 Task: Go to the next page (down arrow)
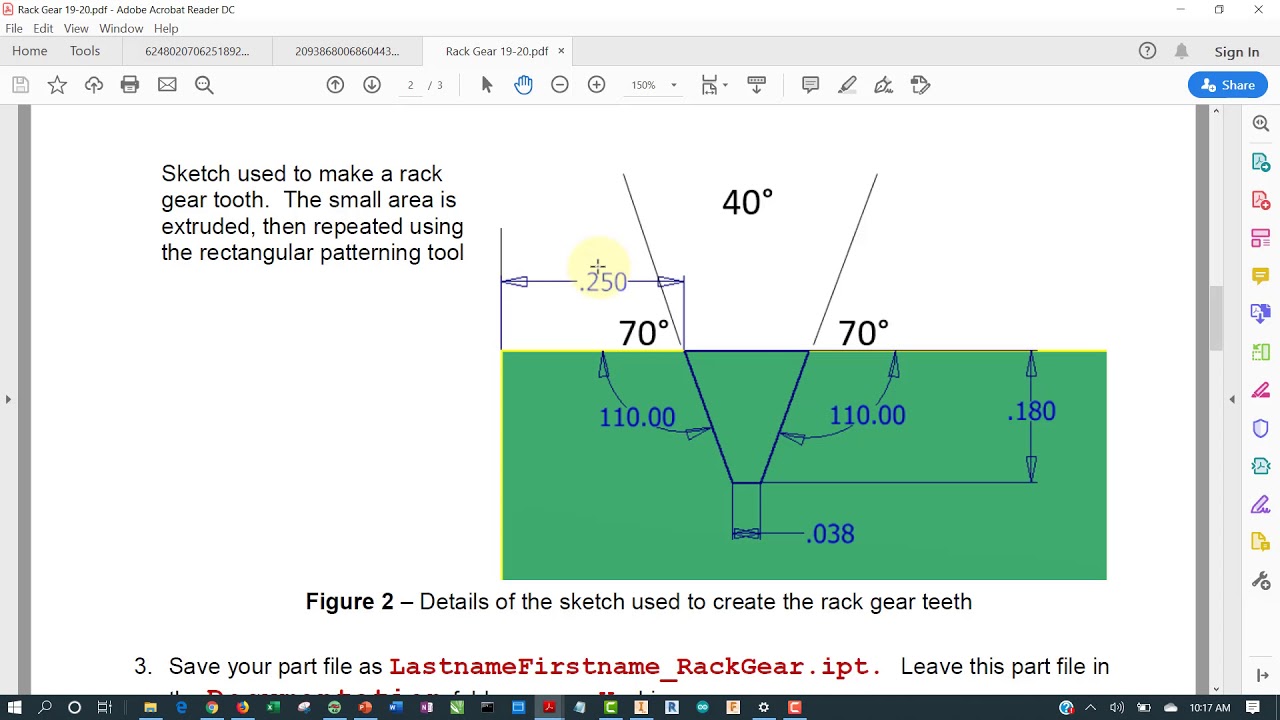(372, 85)
